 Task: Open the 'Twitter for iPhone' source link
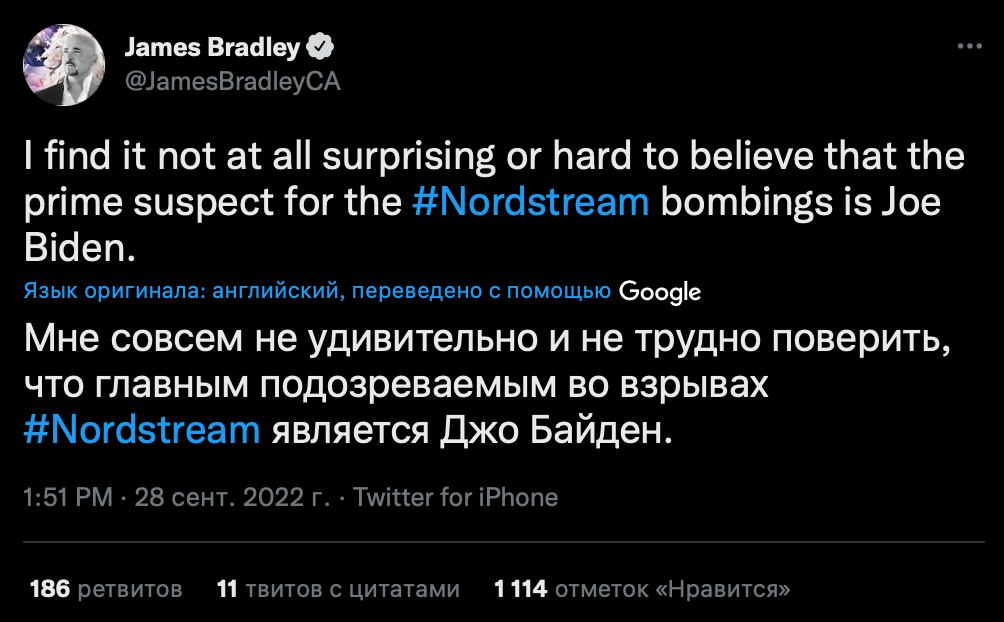tap(456, 497)
